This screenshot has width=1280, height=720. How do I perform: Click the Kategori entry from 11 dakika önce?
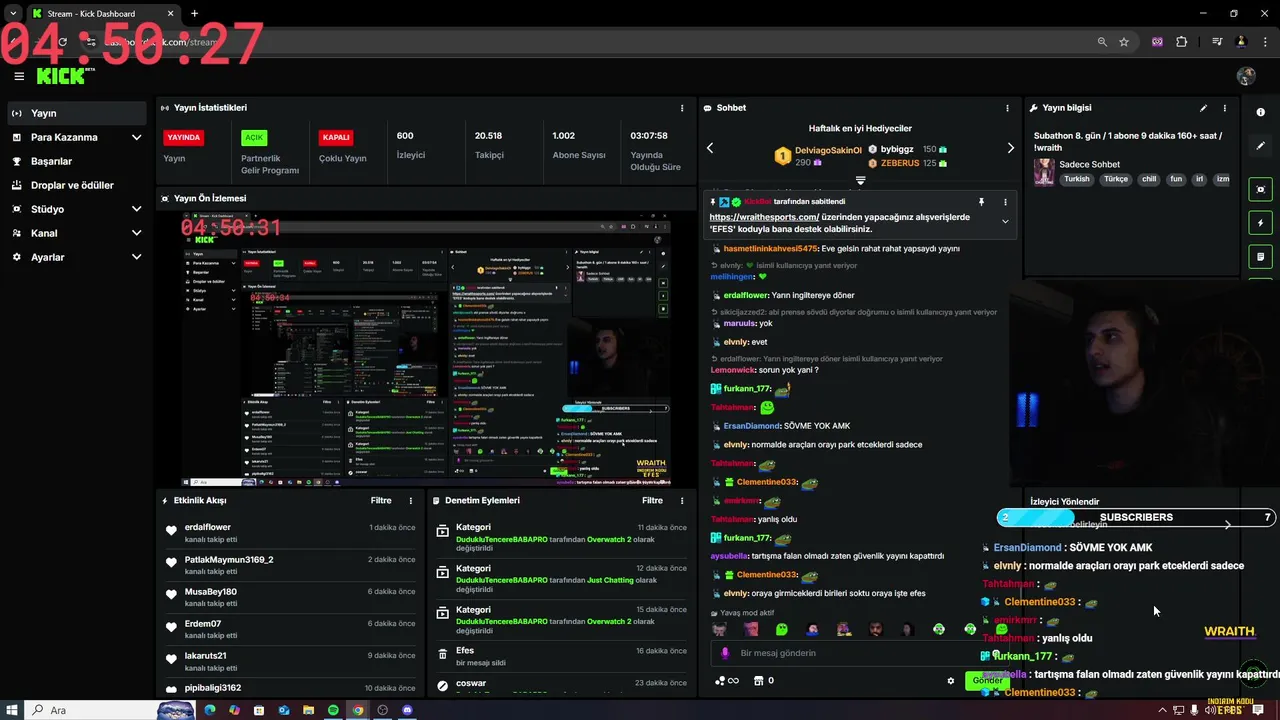[562, 538]
